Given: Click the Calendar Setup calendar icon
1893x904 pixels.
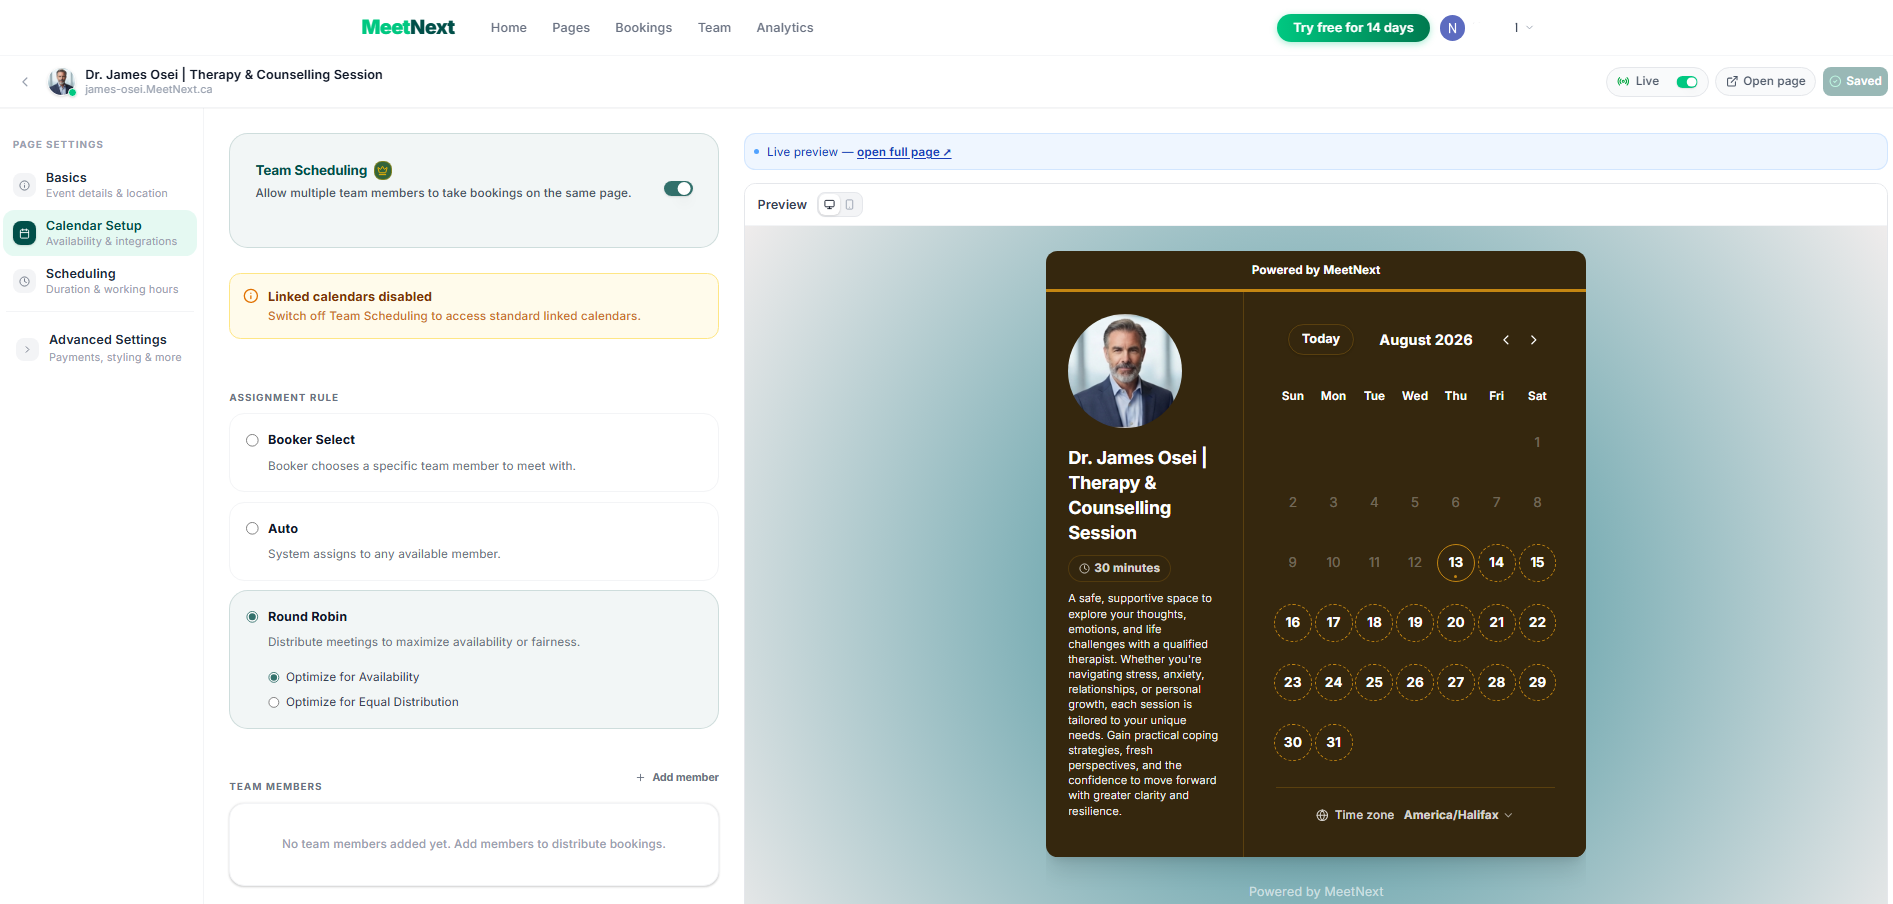Looking at the screenshot, I should pos(25,233).
